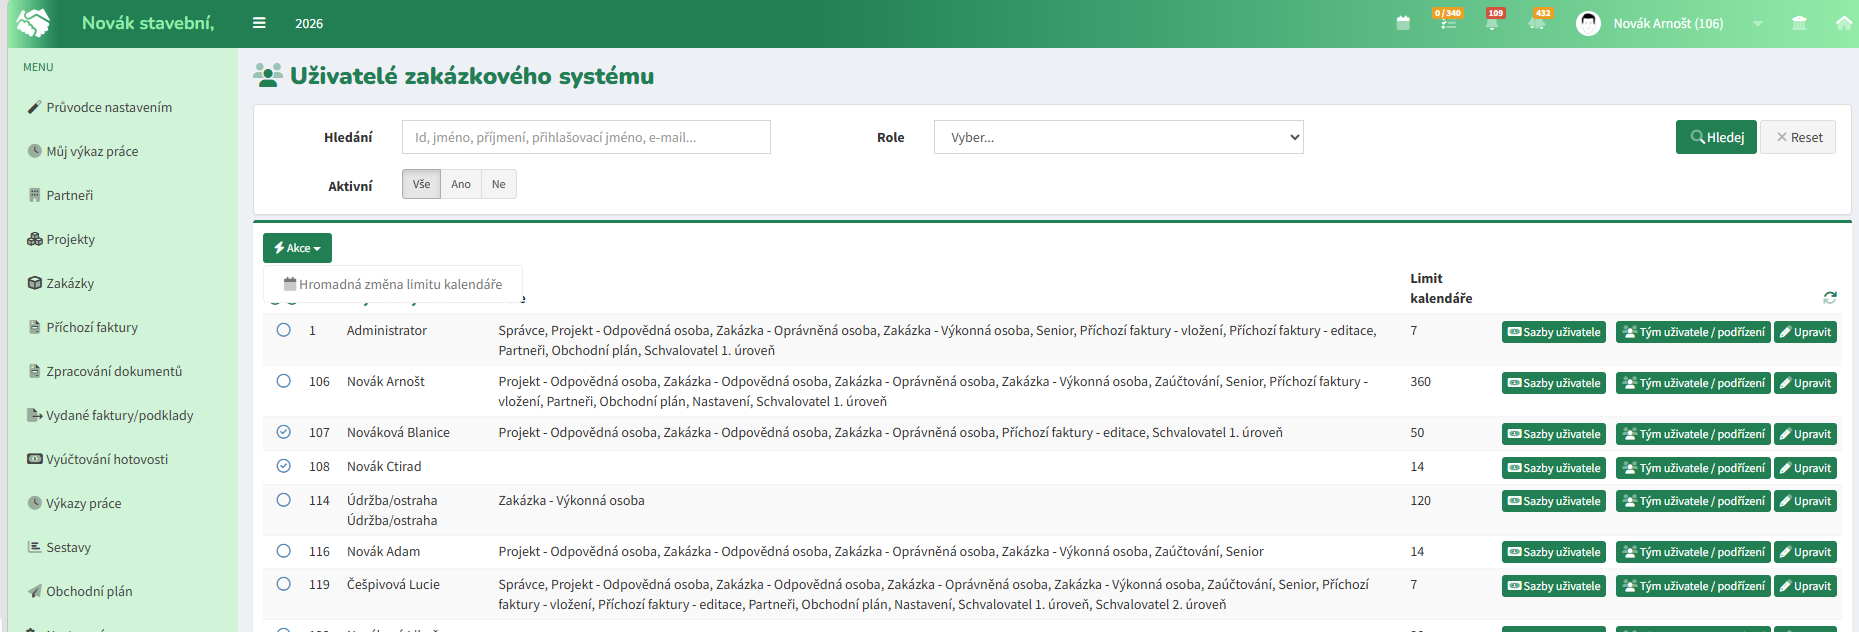Open Vydané faktury/podklady in sidebar
The width and height of the screenshot is (1859, 632).
click(x=120, y=415)
